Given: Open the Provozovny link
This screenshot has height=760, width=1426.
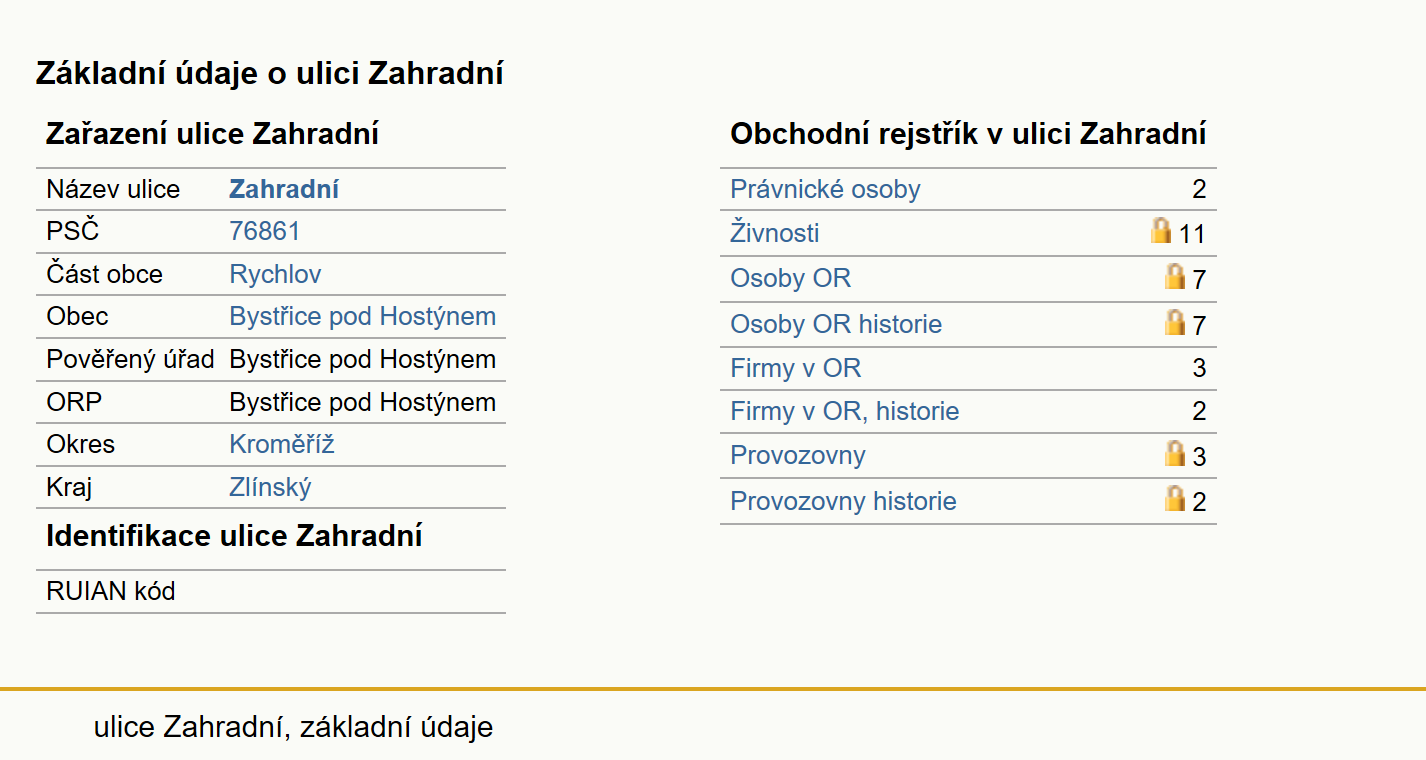Looking at the screenshot, I should pos(798,455).
